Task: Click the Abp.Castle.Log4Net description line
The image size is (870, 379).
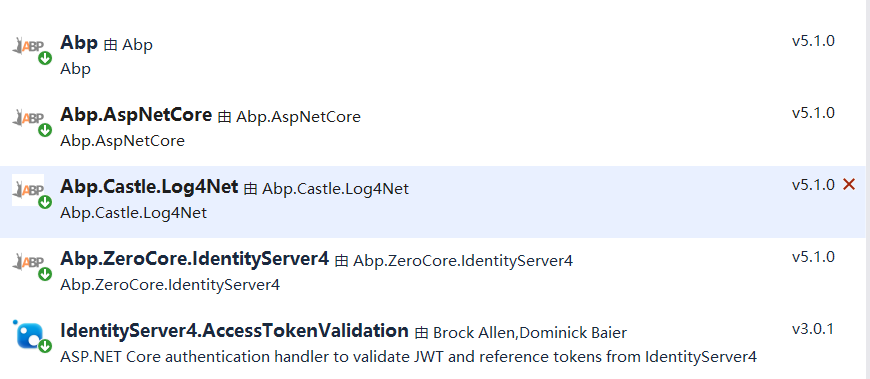Action: click(x=133, y=213)
